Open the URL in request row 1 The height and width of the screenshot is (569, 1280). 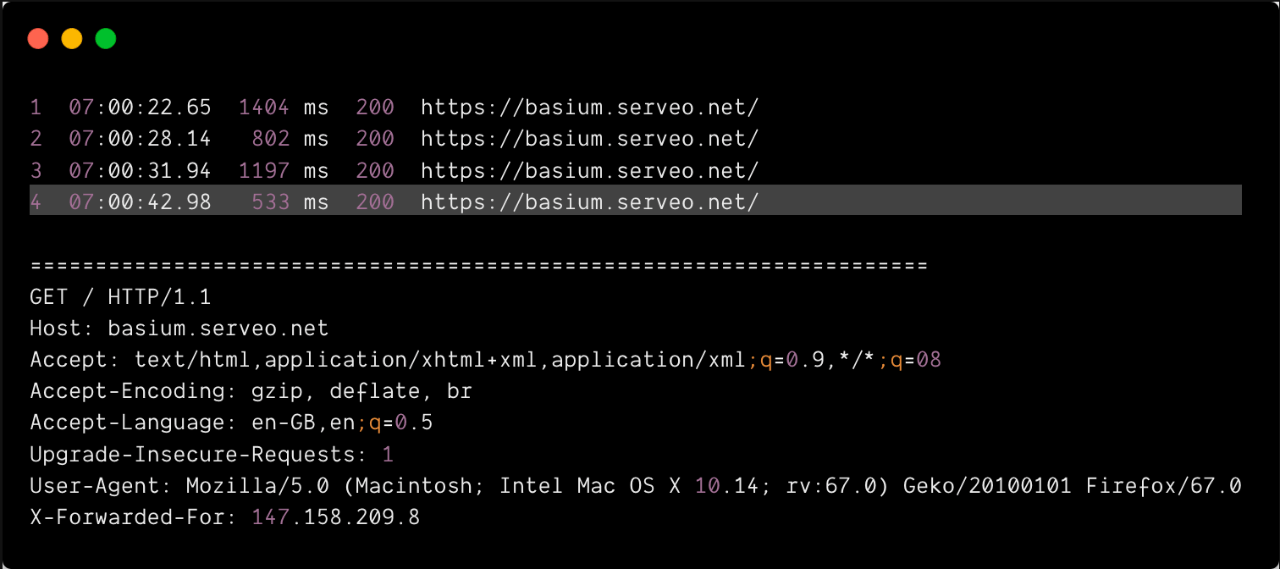(590, 107)
